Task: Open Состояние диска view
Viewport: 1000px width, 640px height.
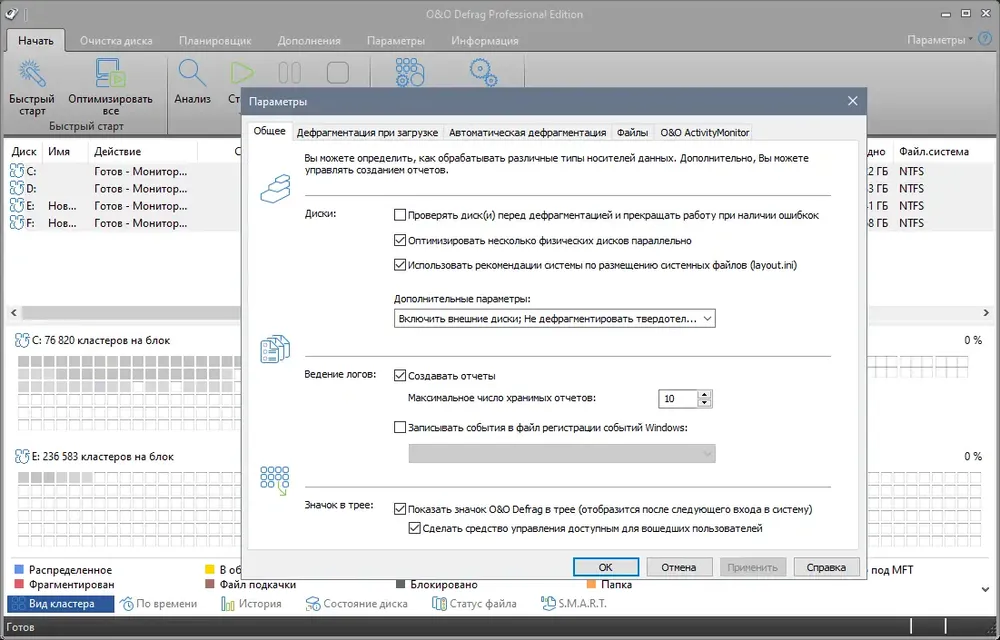Action: click(x=357, y=604)
